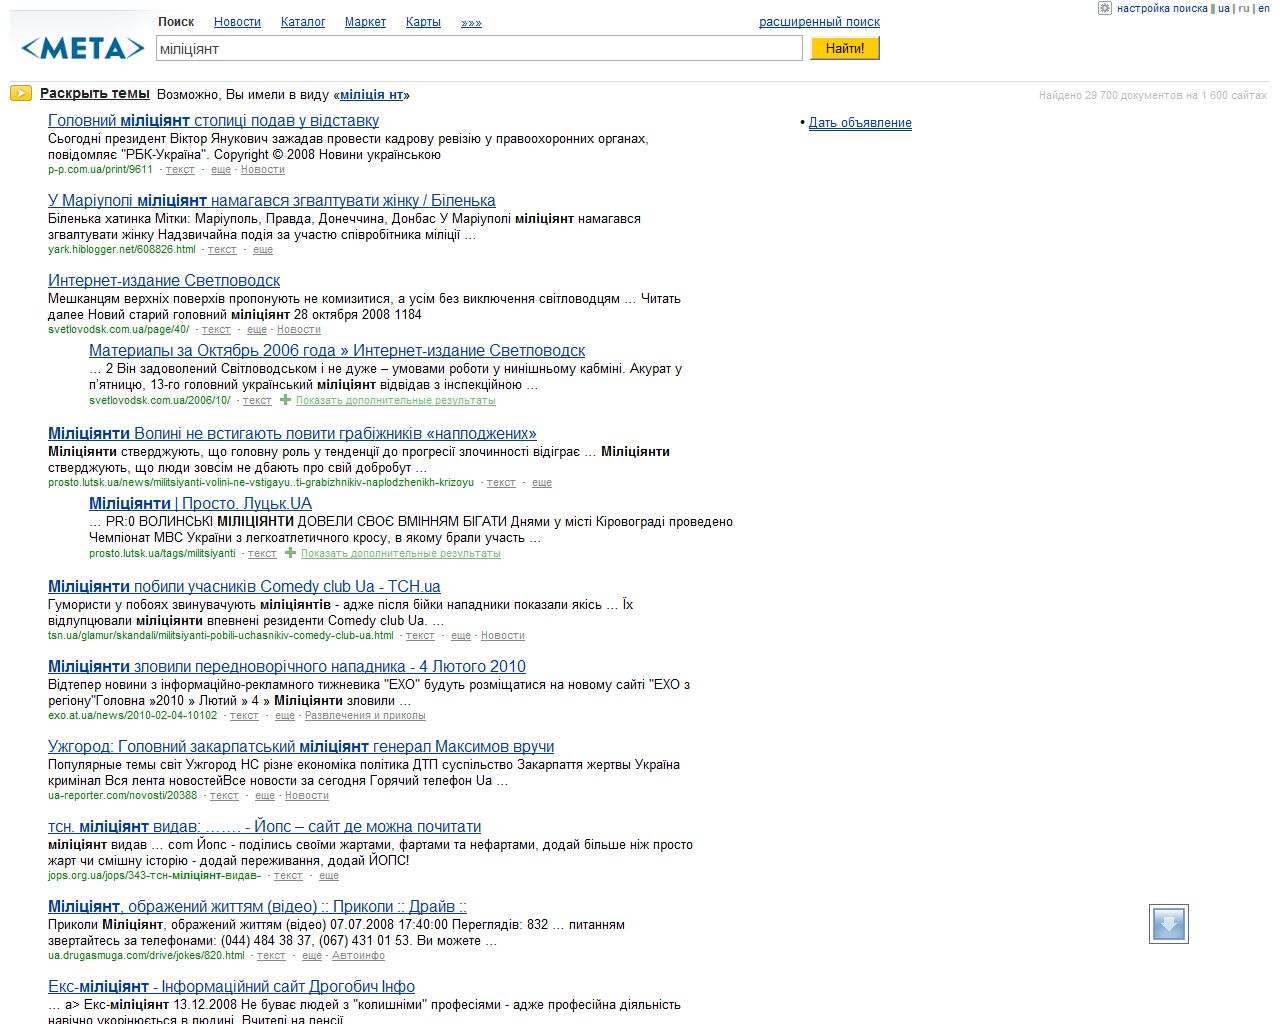Open 'Міліціянти побили учасників Comedy club' result

(244, 587)
